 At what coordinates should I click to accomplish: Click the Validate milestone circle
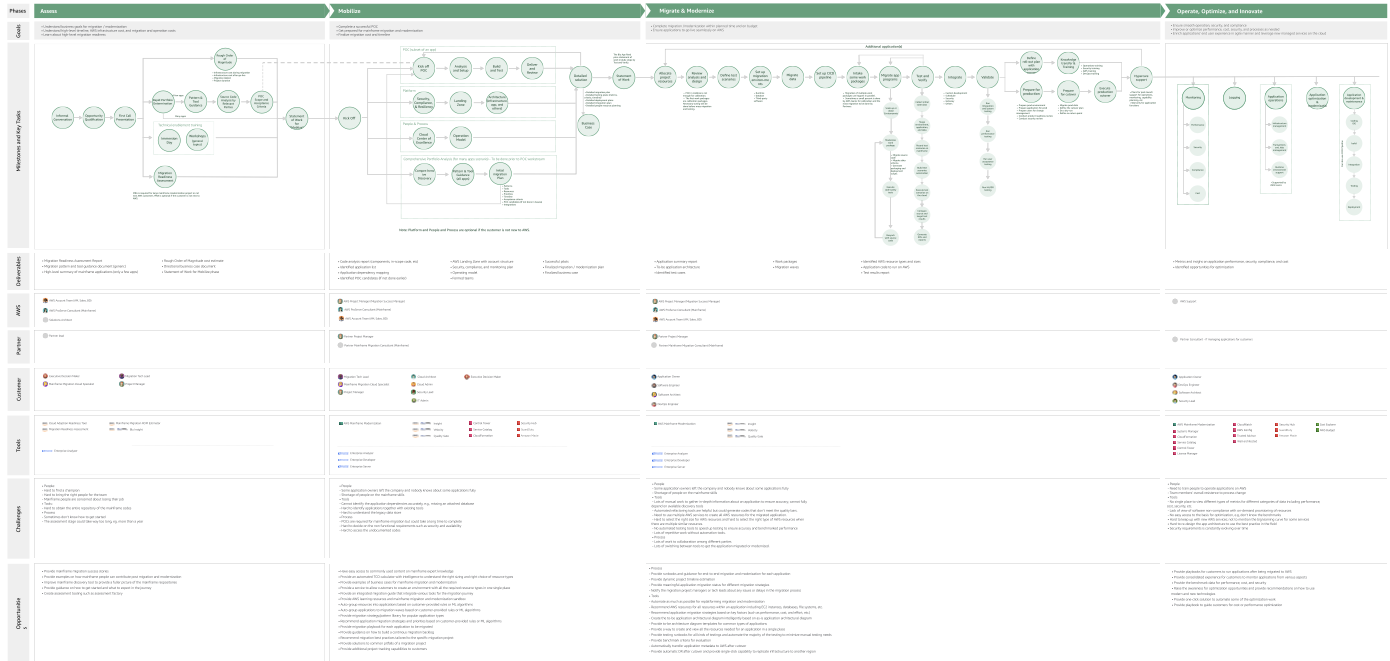point(987,76)
